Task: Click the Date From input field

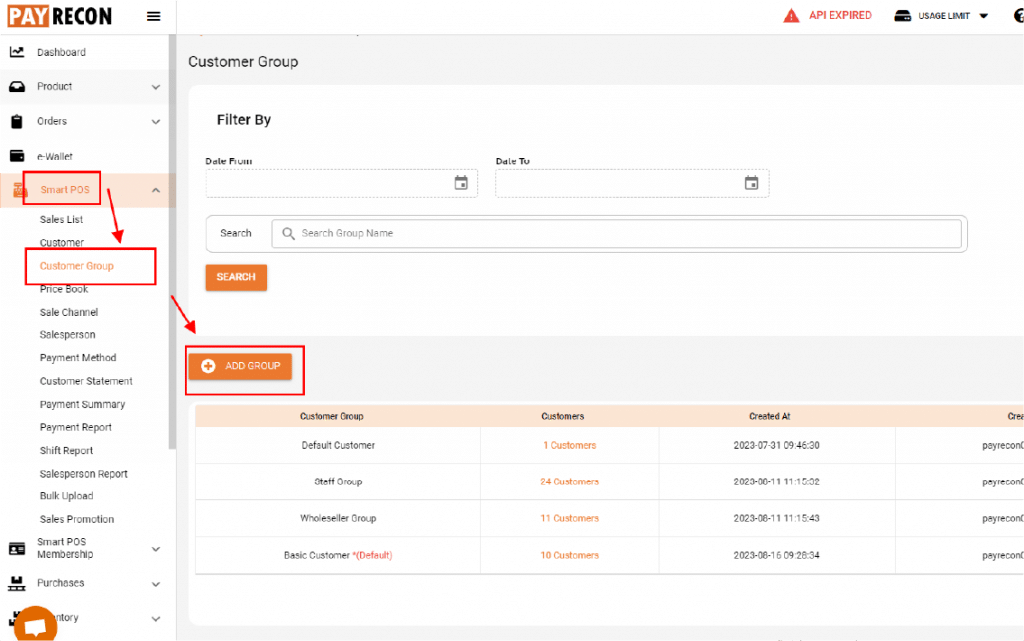Action: coord(342,183)
